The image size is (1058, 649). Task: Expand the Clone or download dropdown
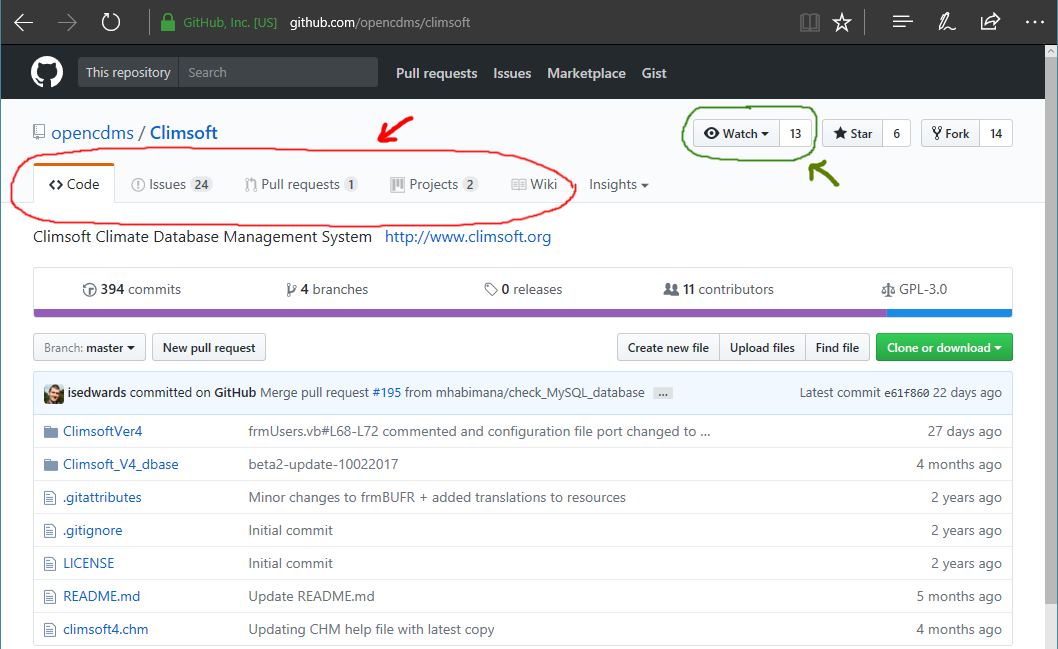coord(944,347)
